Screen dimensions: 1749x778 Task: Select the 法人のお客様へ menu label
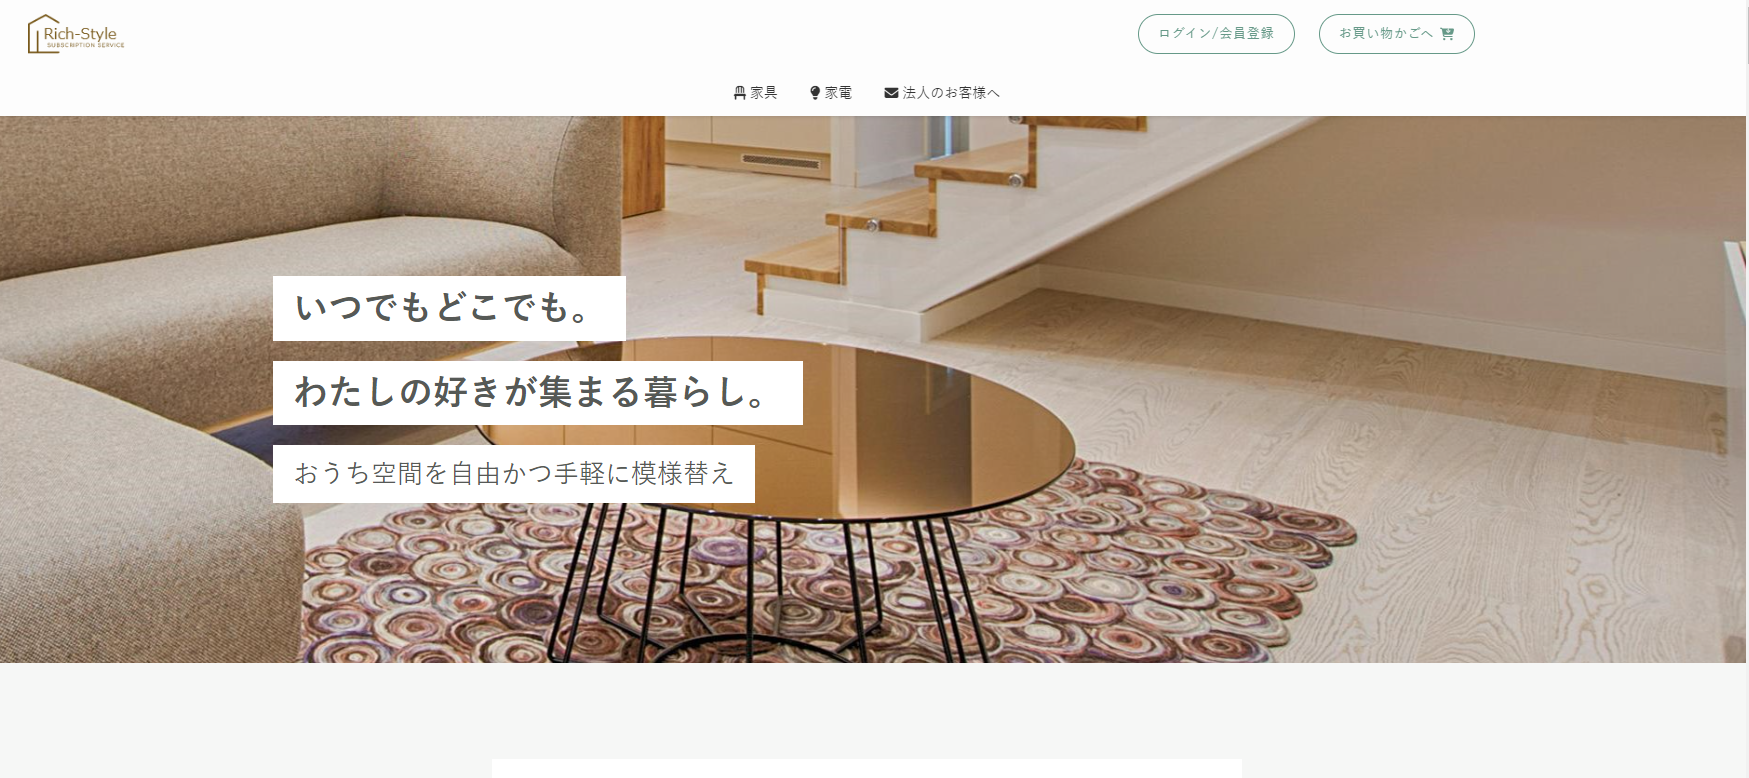point(951,93)
